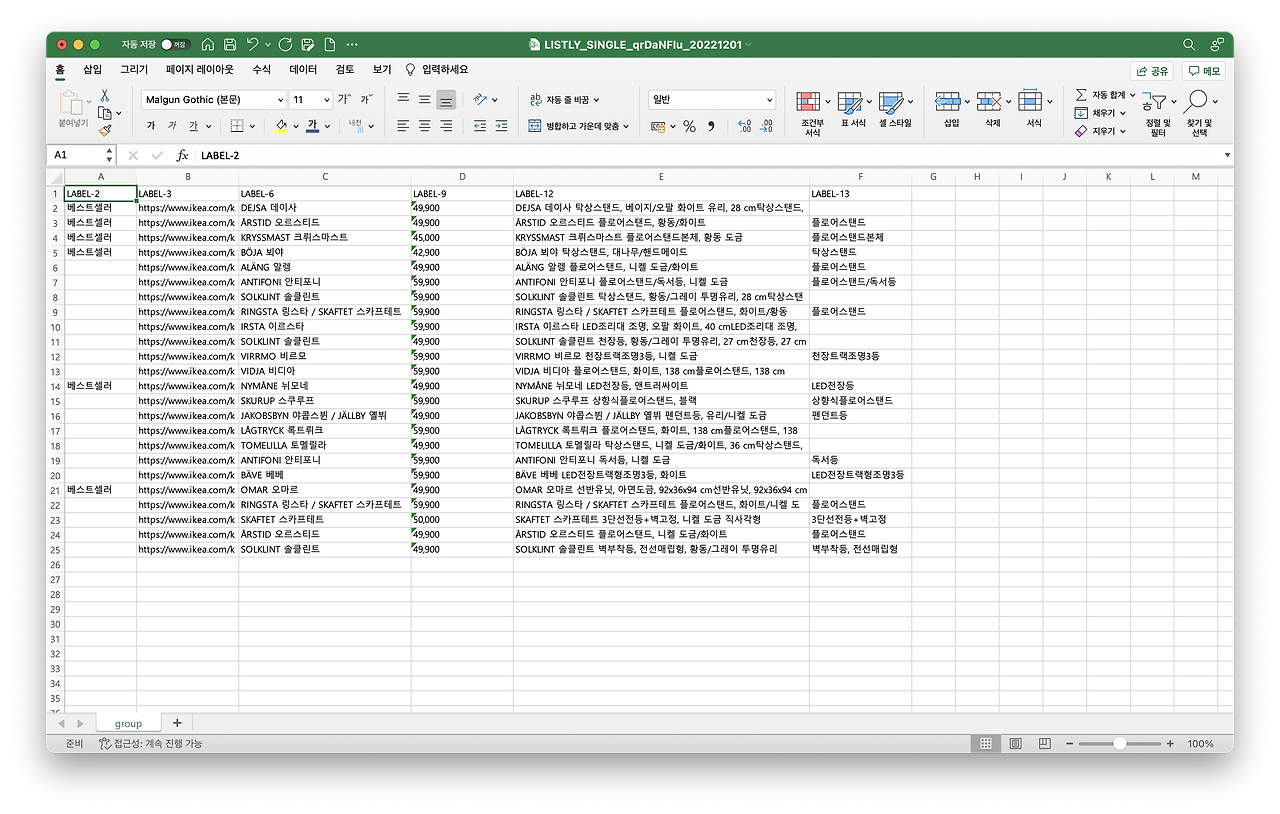Click the Redo circular arrow icon
Screen dimensions: 1280x814
point(285,44)
